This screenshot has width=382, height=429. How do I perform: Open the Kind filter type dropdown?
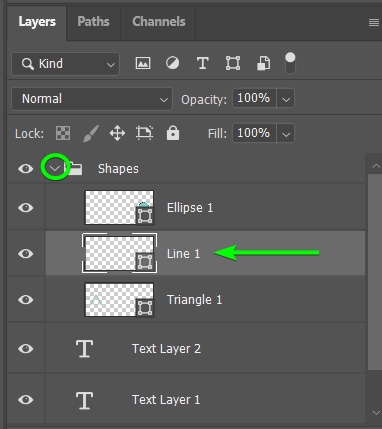pyautogui.click(x=65, y=64)
